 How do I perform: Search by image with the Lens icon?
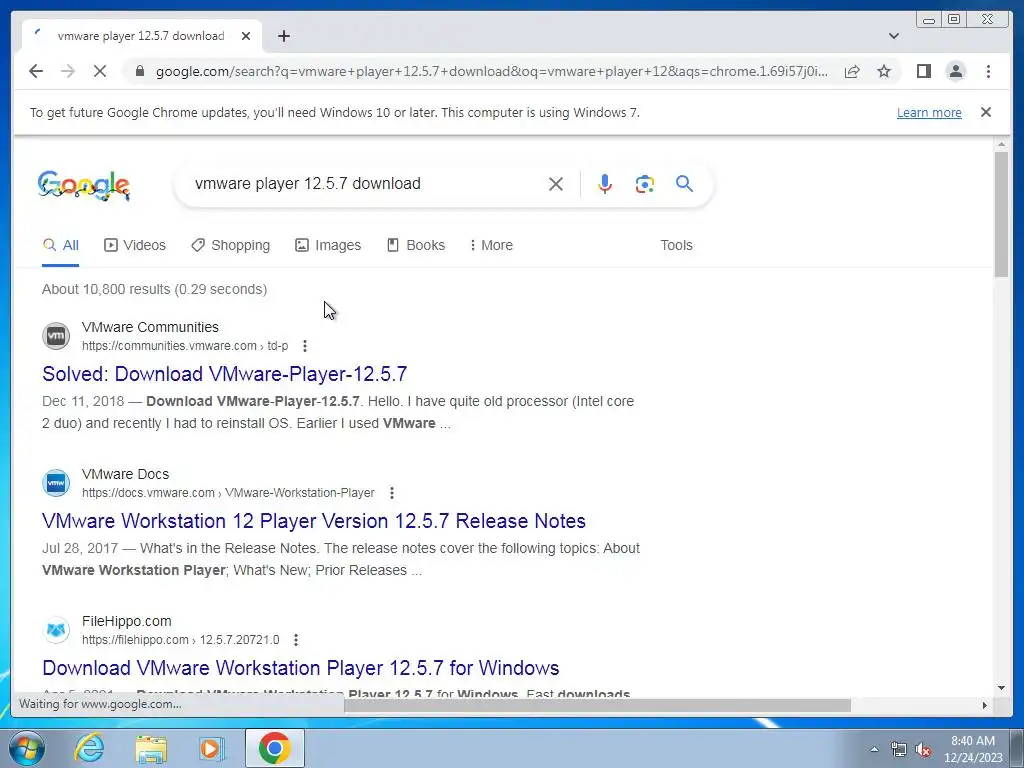click(x=645, y=184)
